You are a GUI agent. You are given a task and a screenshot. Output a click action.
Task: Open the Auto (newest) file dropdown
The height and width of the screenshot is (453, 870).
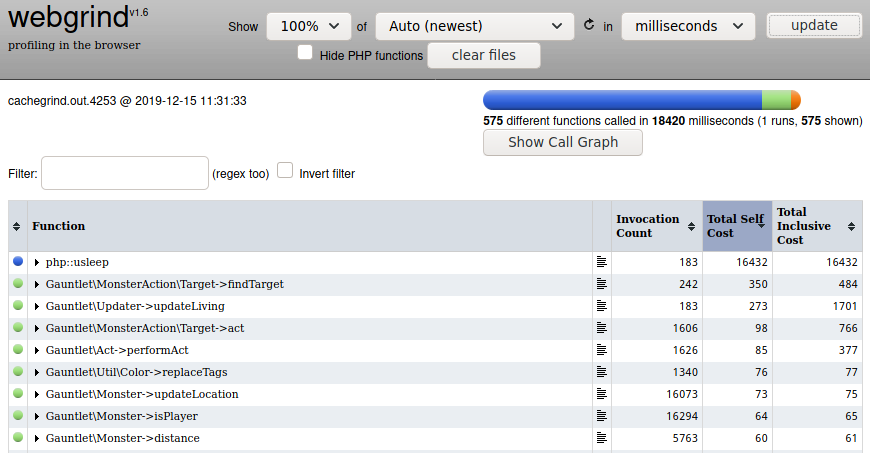click(x=474, y=26)
